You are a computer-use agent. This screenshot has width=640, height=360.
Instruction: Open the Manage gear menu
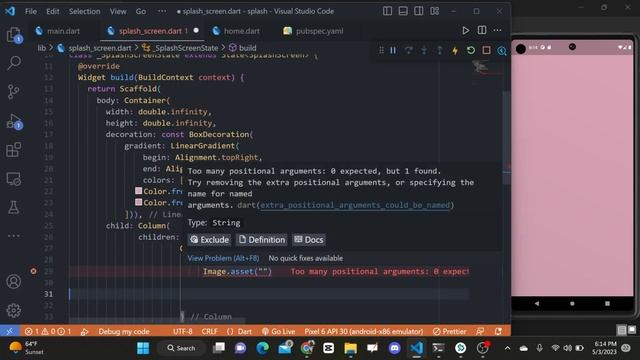click(13, 311)
